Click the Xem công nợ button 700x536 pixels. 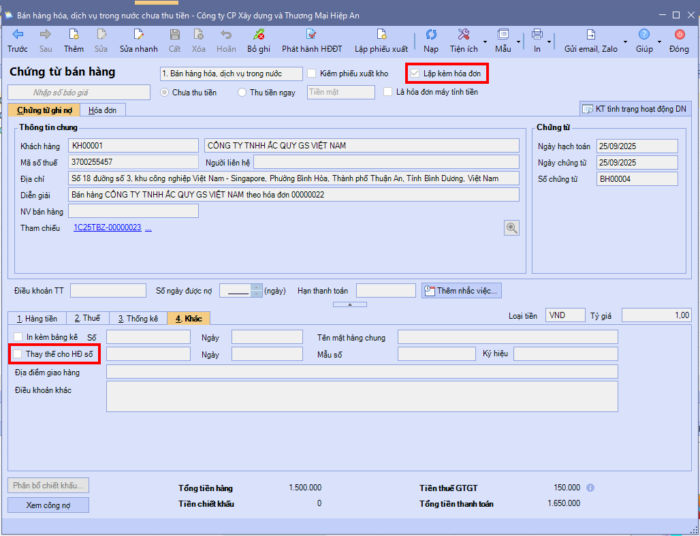tap(48, 505)
